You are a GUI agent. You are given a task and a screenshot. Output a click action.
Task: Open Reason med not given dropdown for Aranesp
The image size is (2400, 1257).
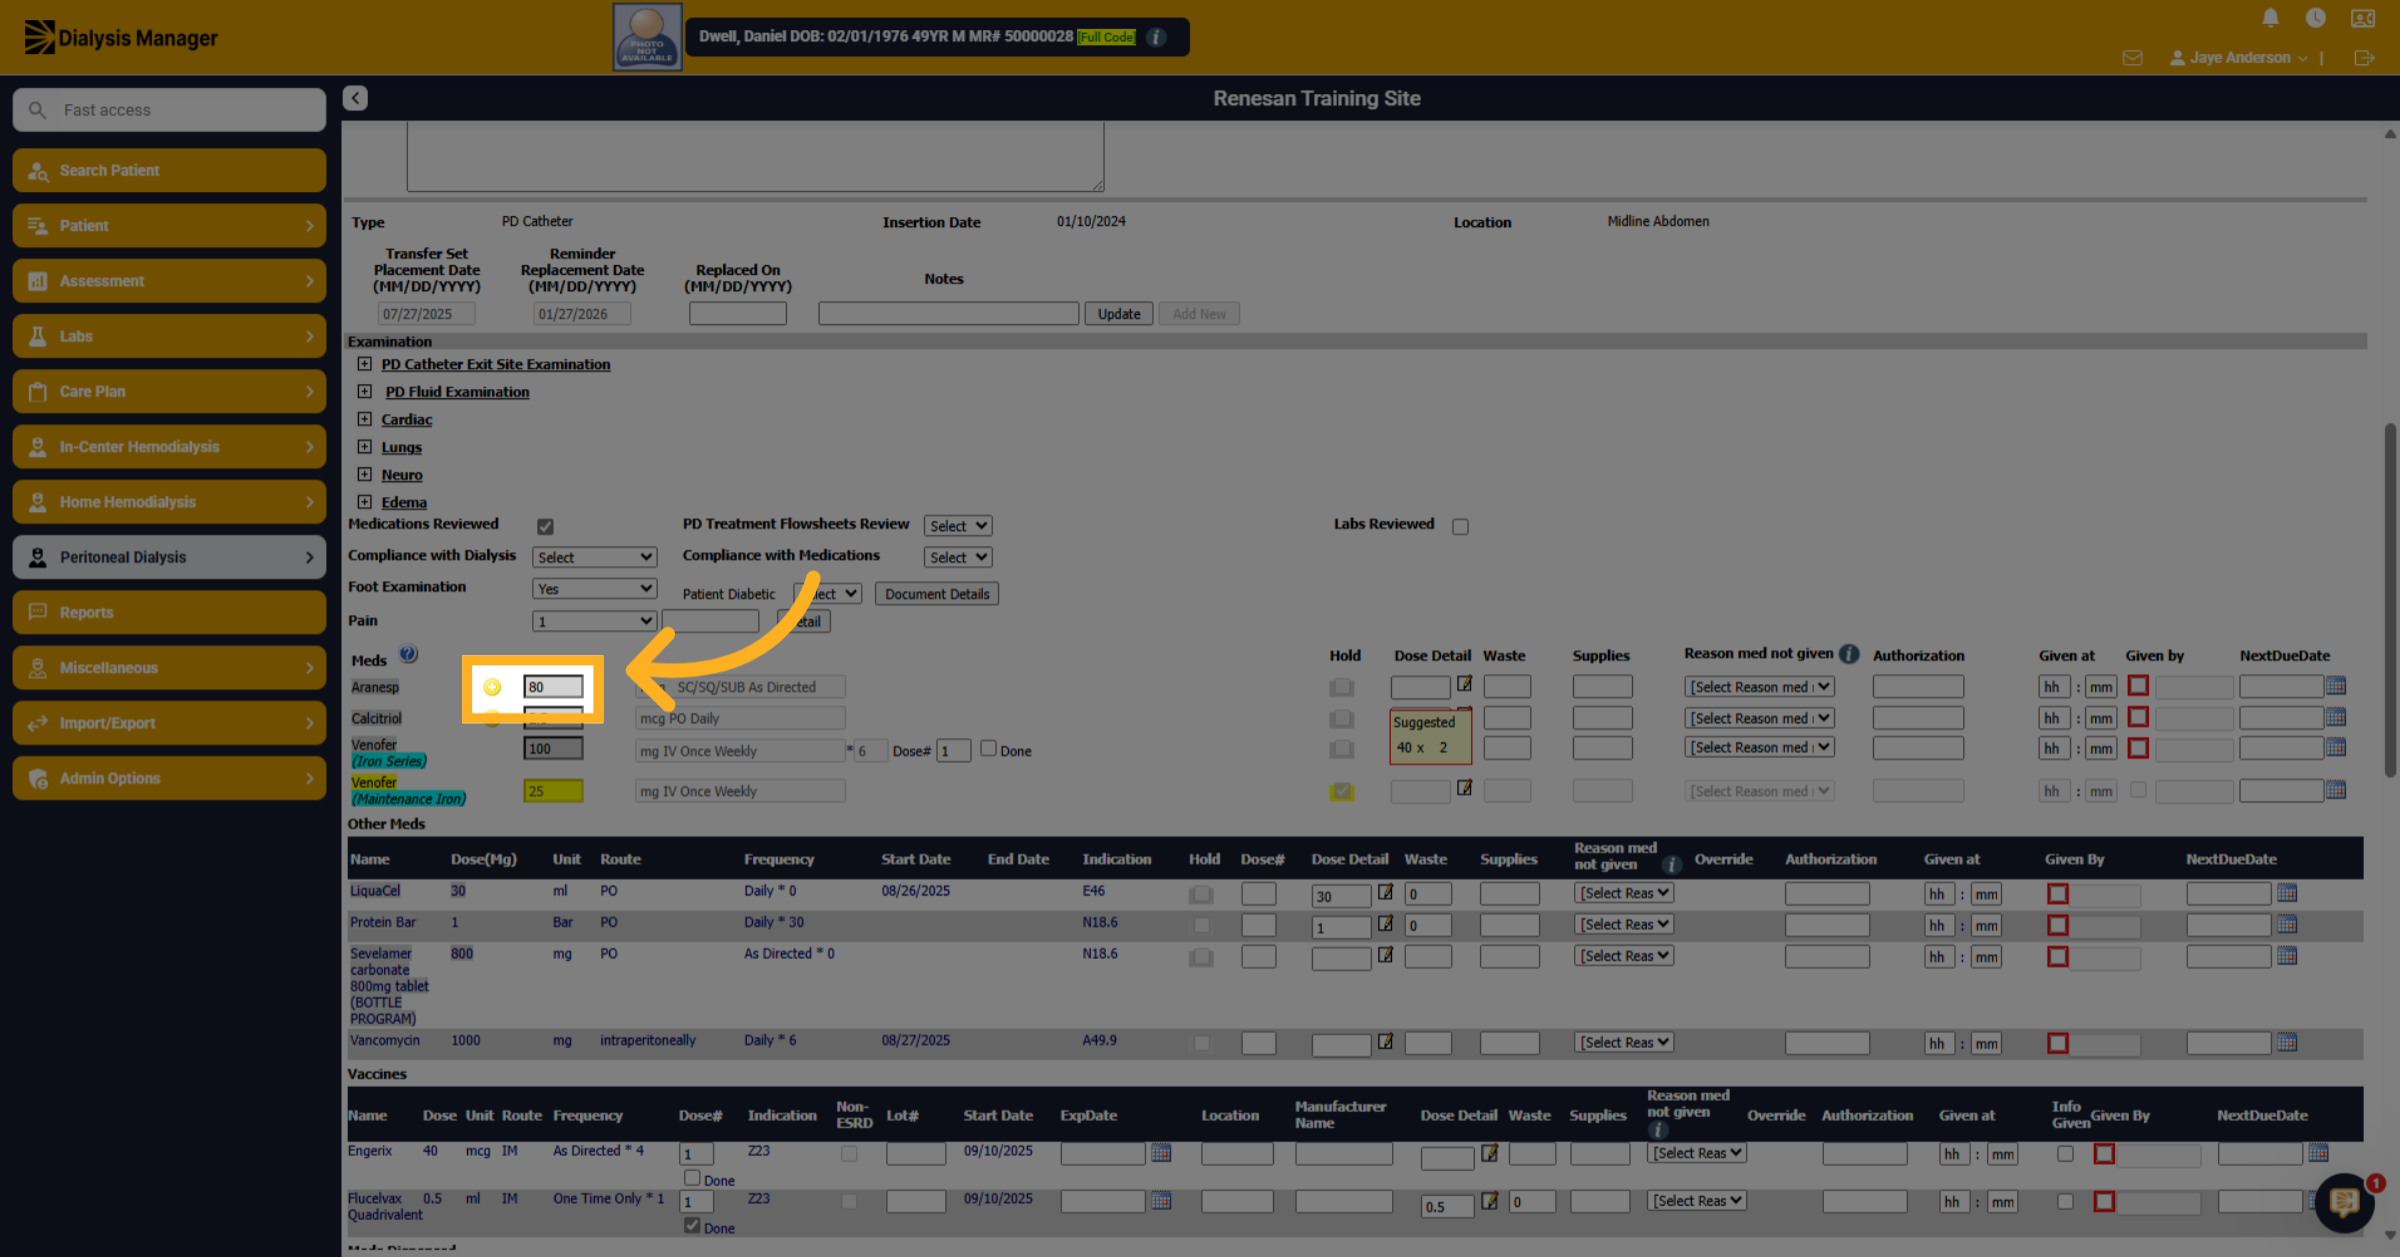click(1759, 687)
